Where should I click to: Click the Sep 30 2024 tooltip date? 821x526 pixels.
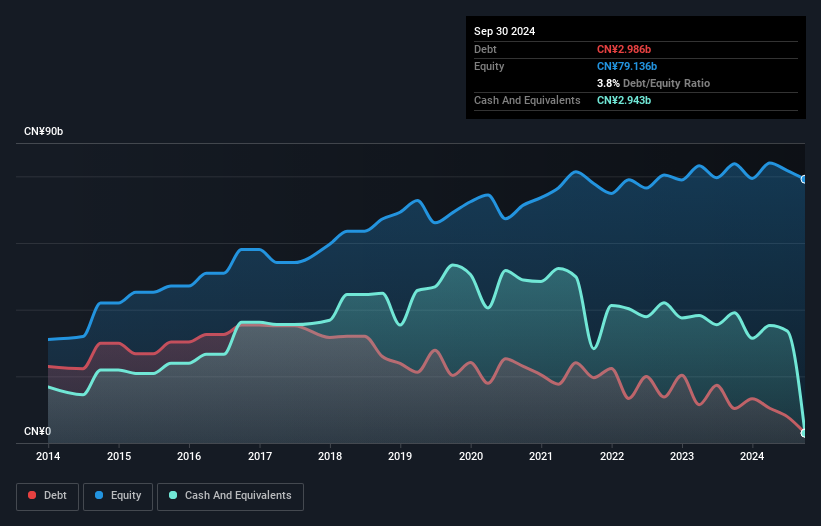504,31
